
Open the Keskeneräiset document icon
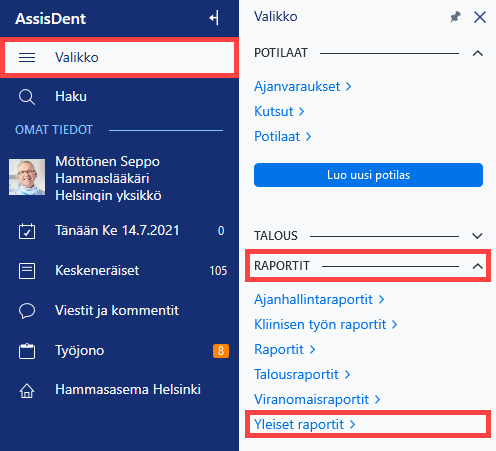pyautogui.click(x=27, y=271)
